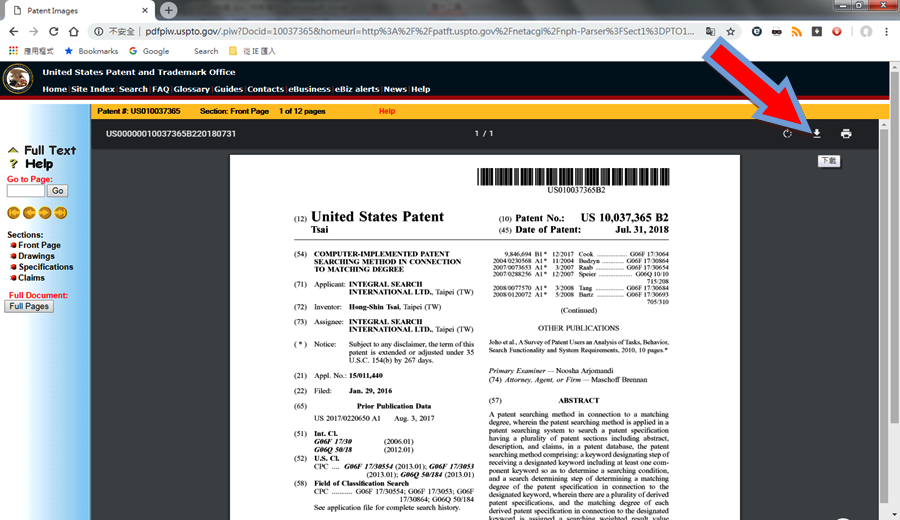Download the patent PDF
Viewport: 900px width, 520px height.
pos(816,134)
